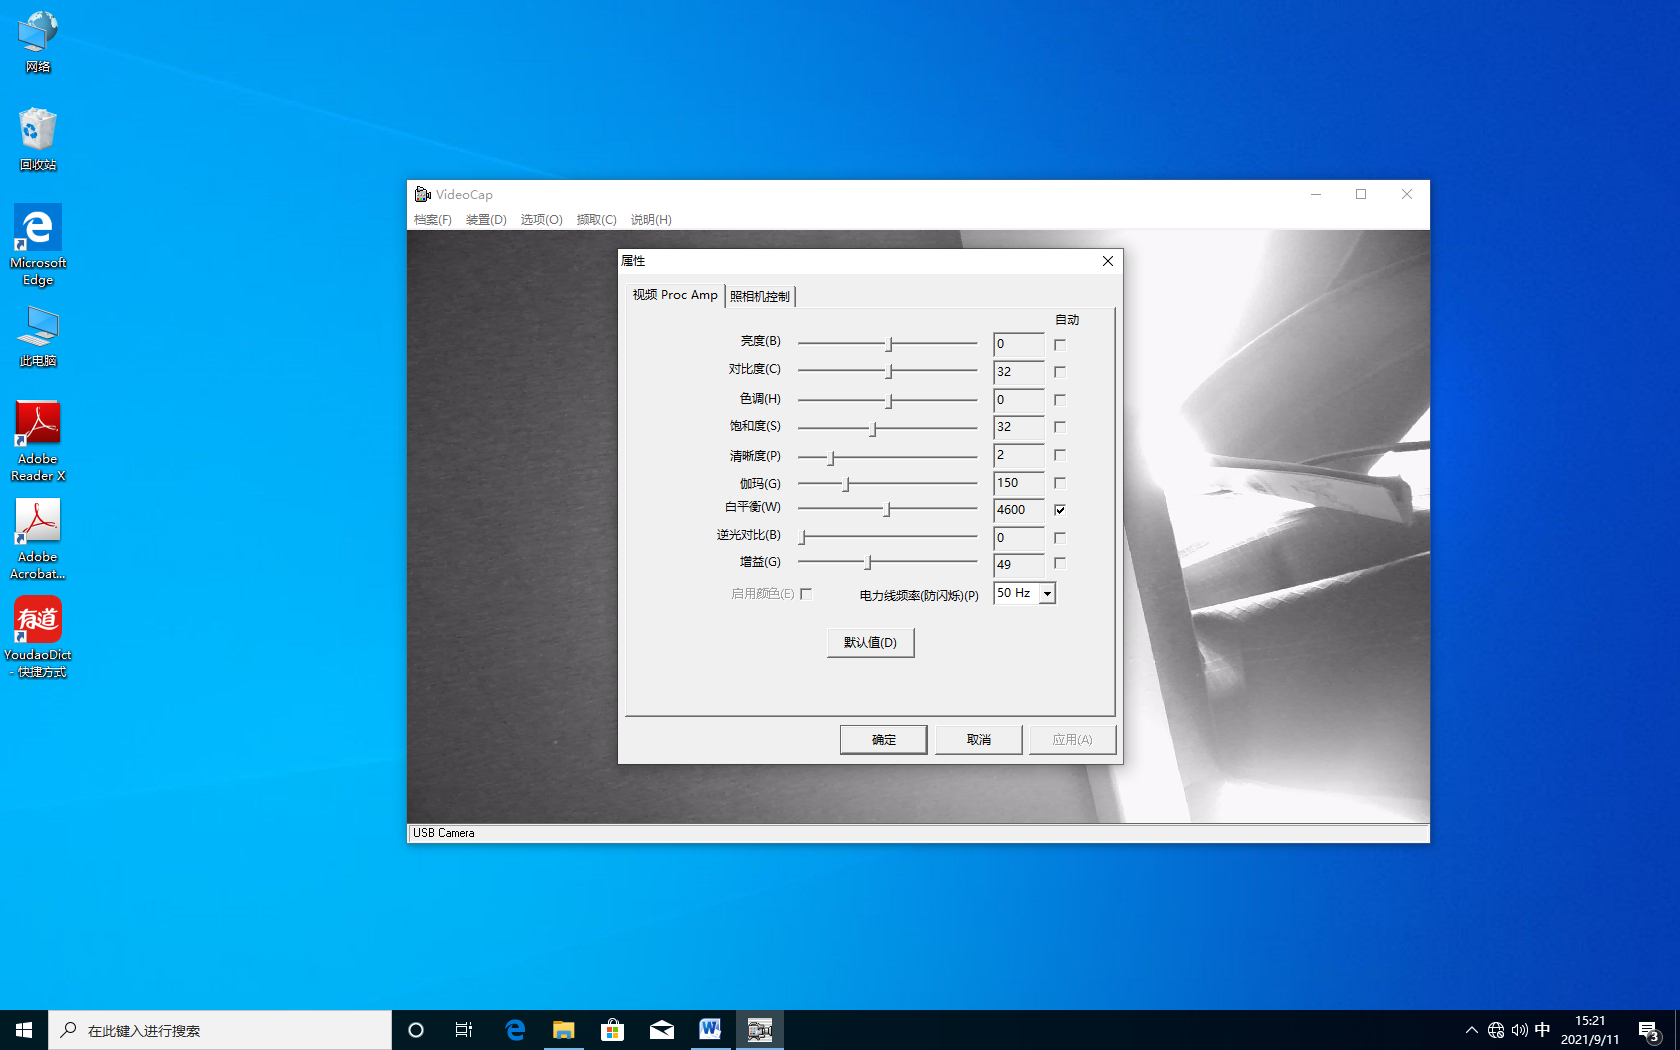Click the volume speaker tray icon
1680x1050 pixels.
(1520, 1030)
